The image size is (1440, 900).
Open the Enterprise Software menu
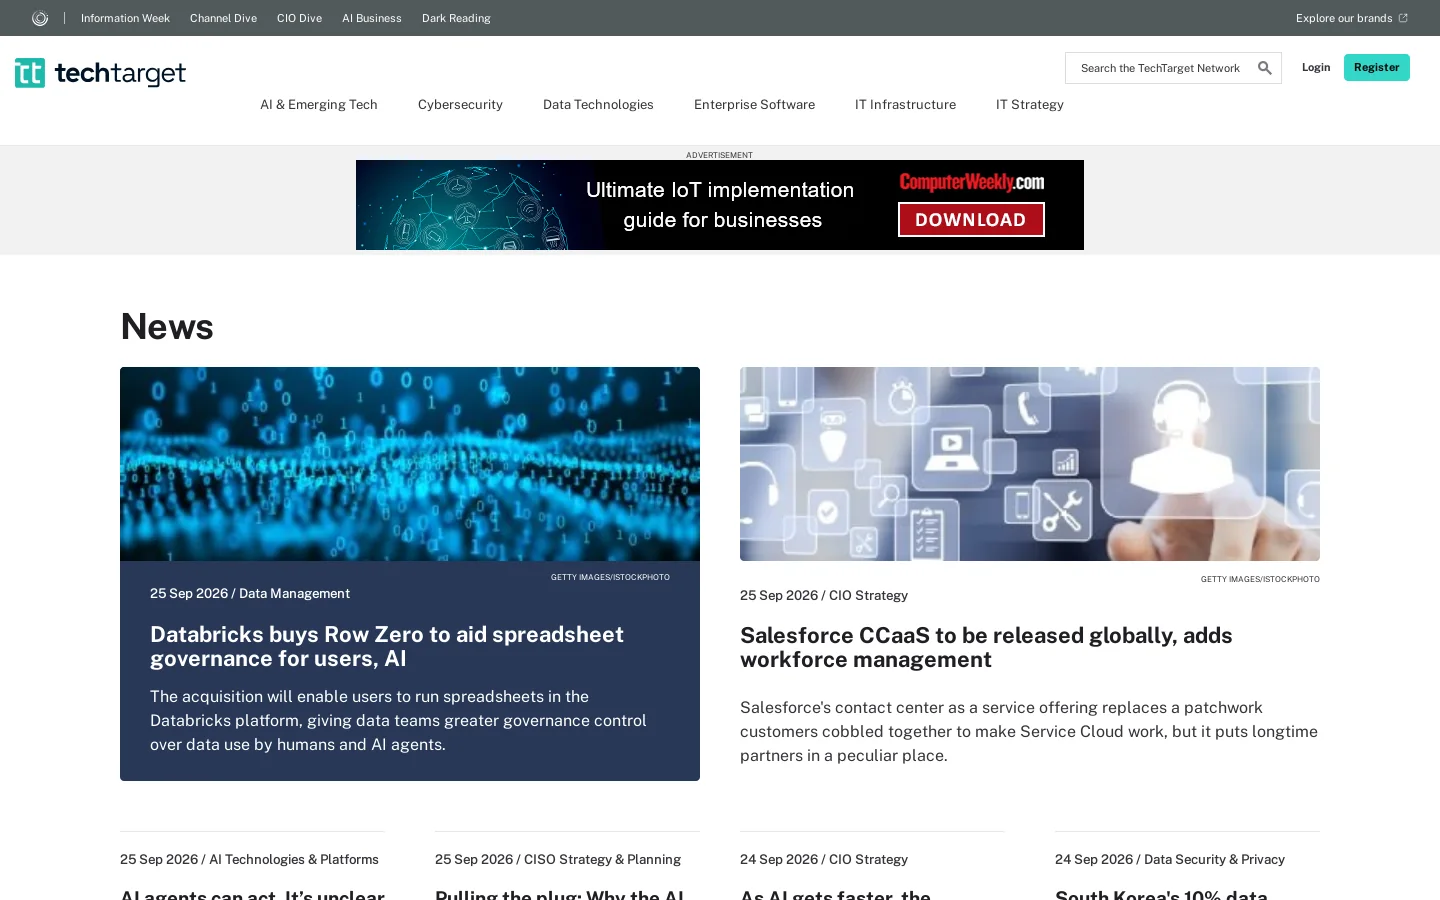(x=754, y=104)
